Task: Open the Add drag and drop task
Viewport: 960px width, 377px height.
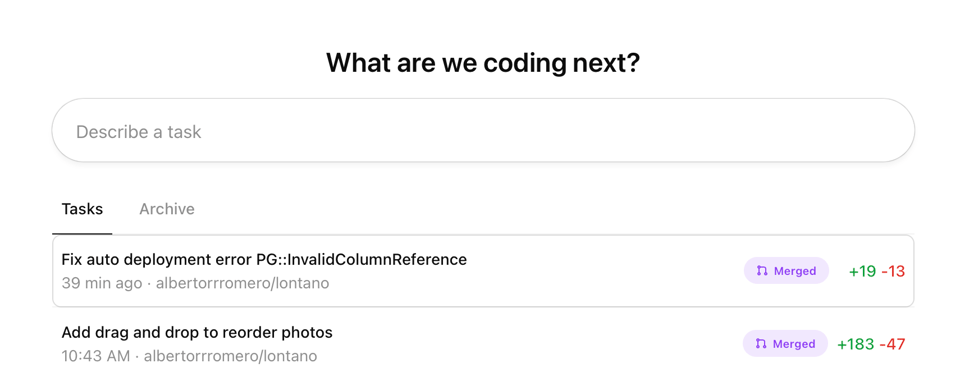Action: point(197,332)
